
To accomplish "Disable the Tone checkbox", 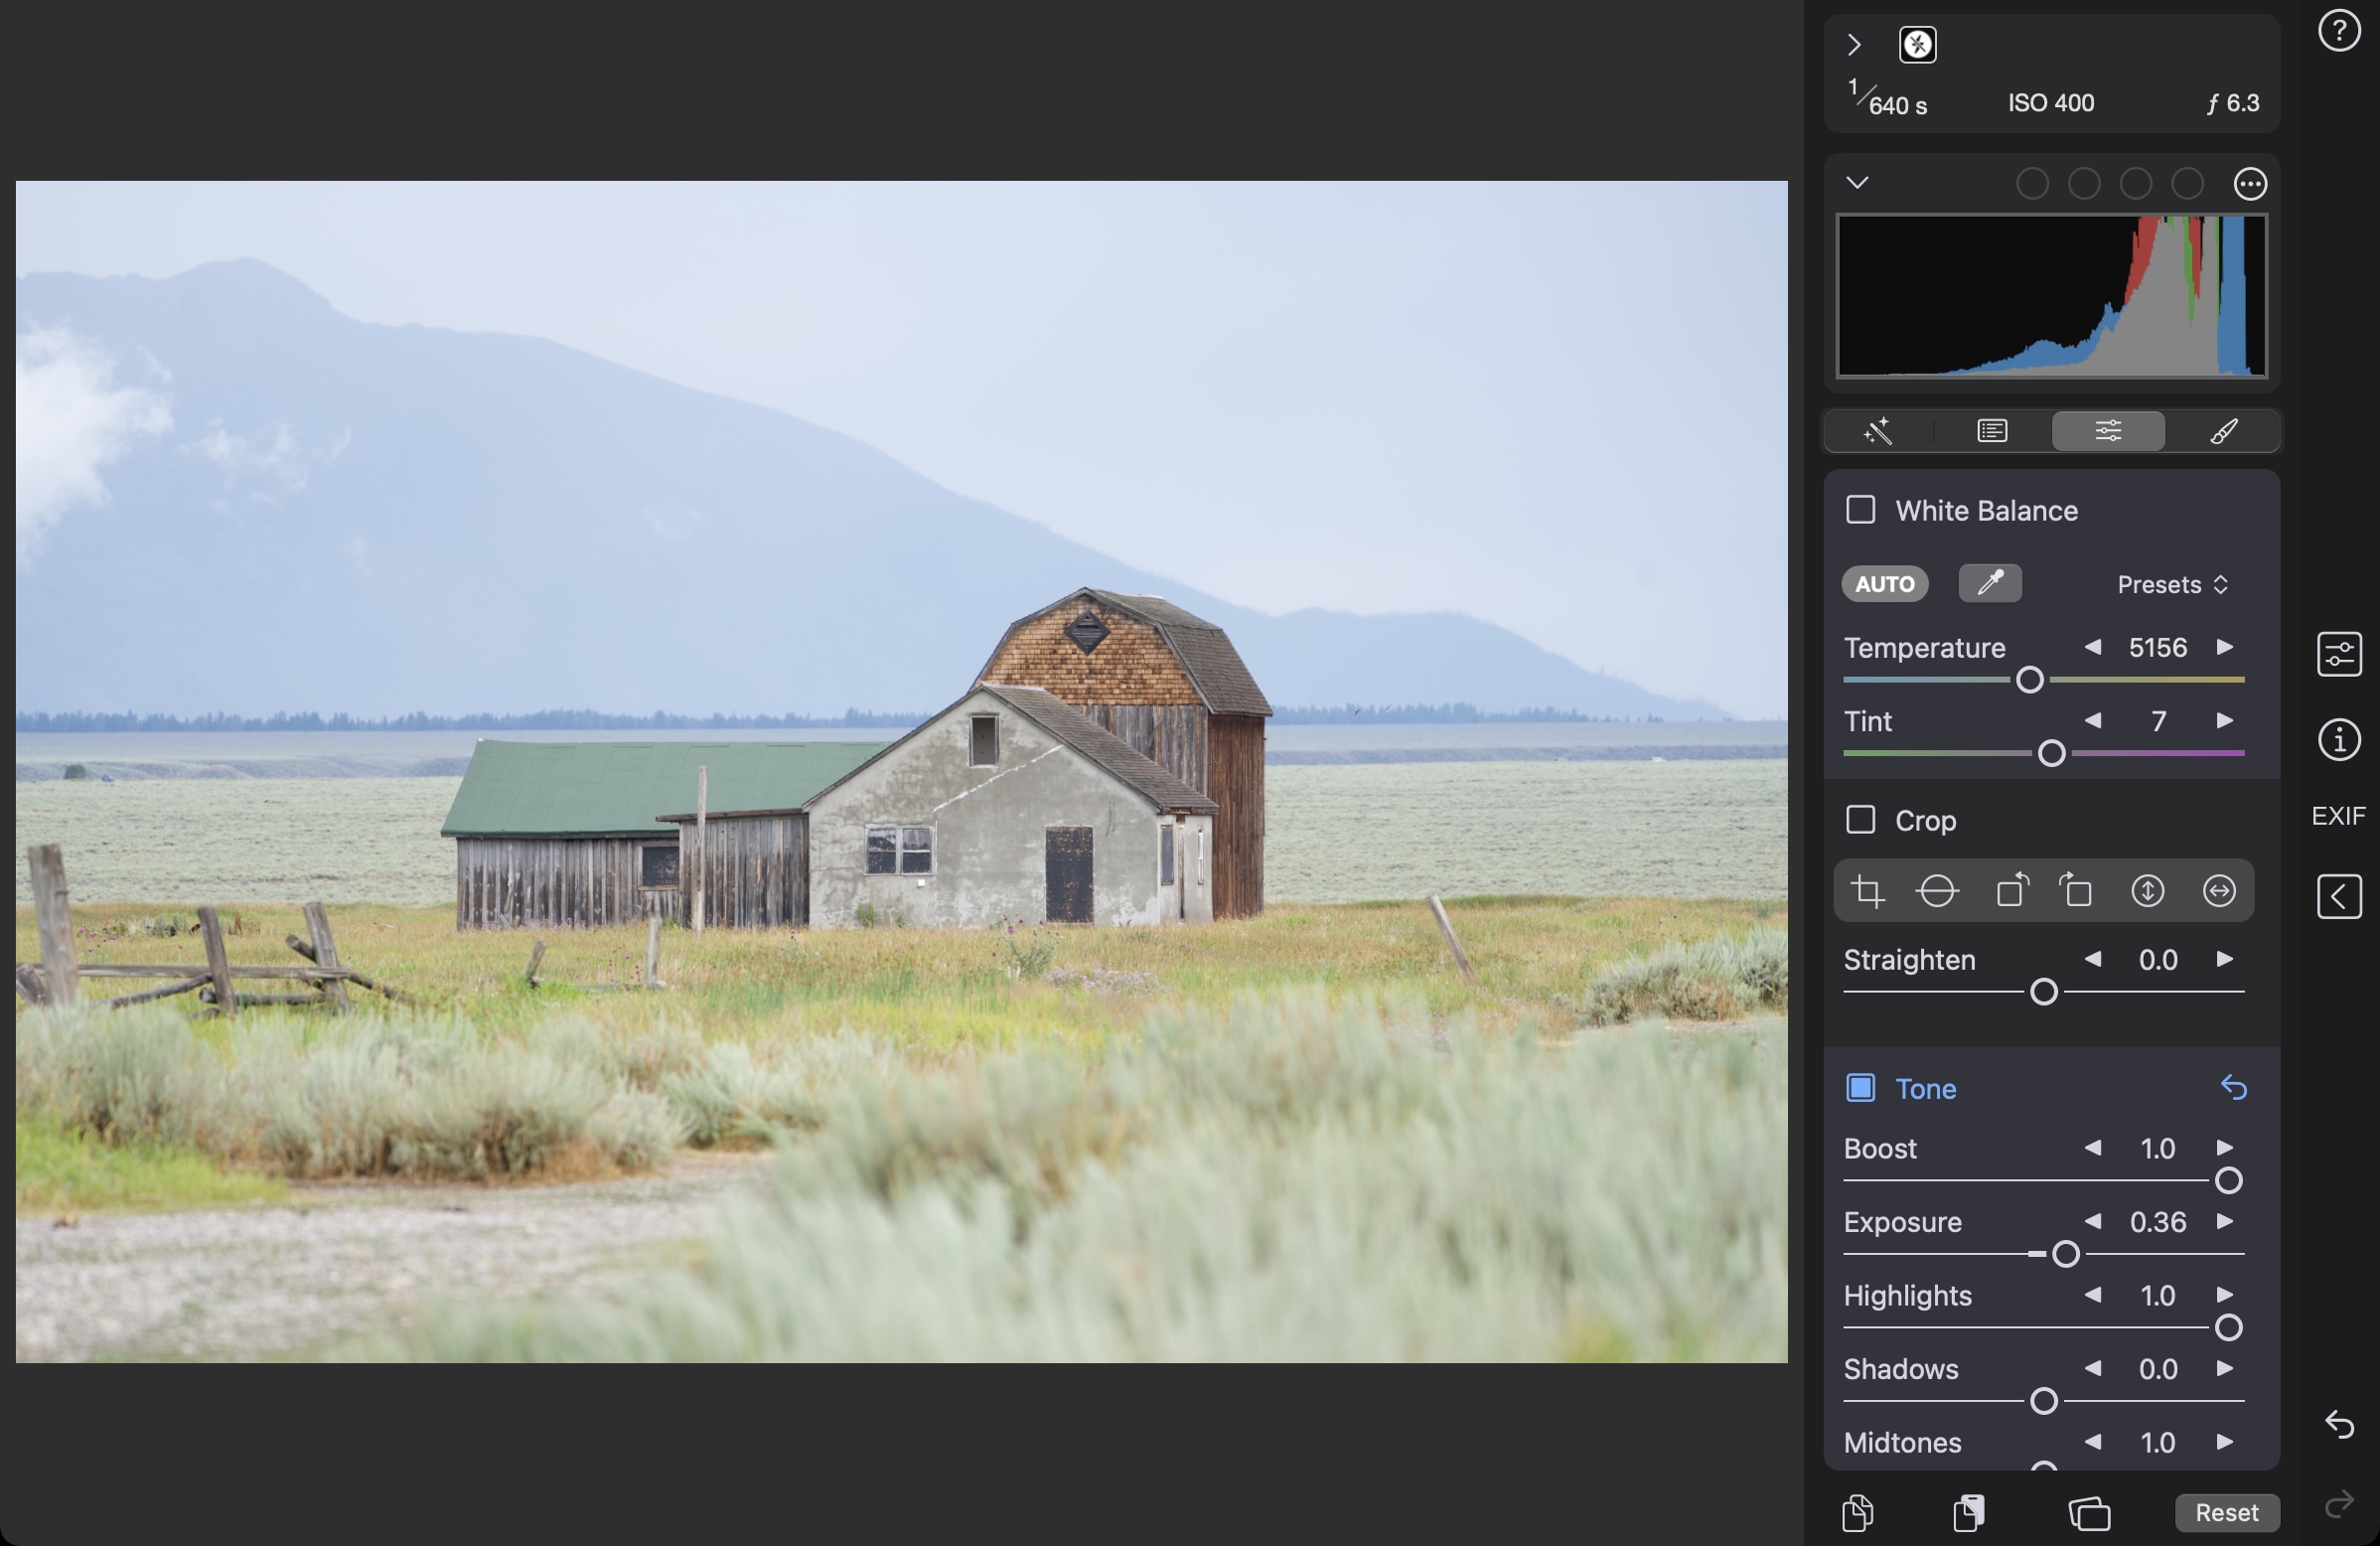I will pyautogui.click(x=1860, y=1088).
